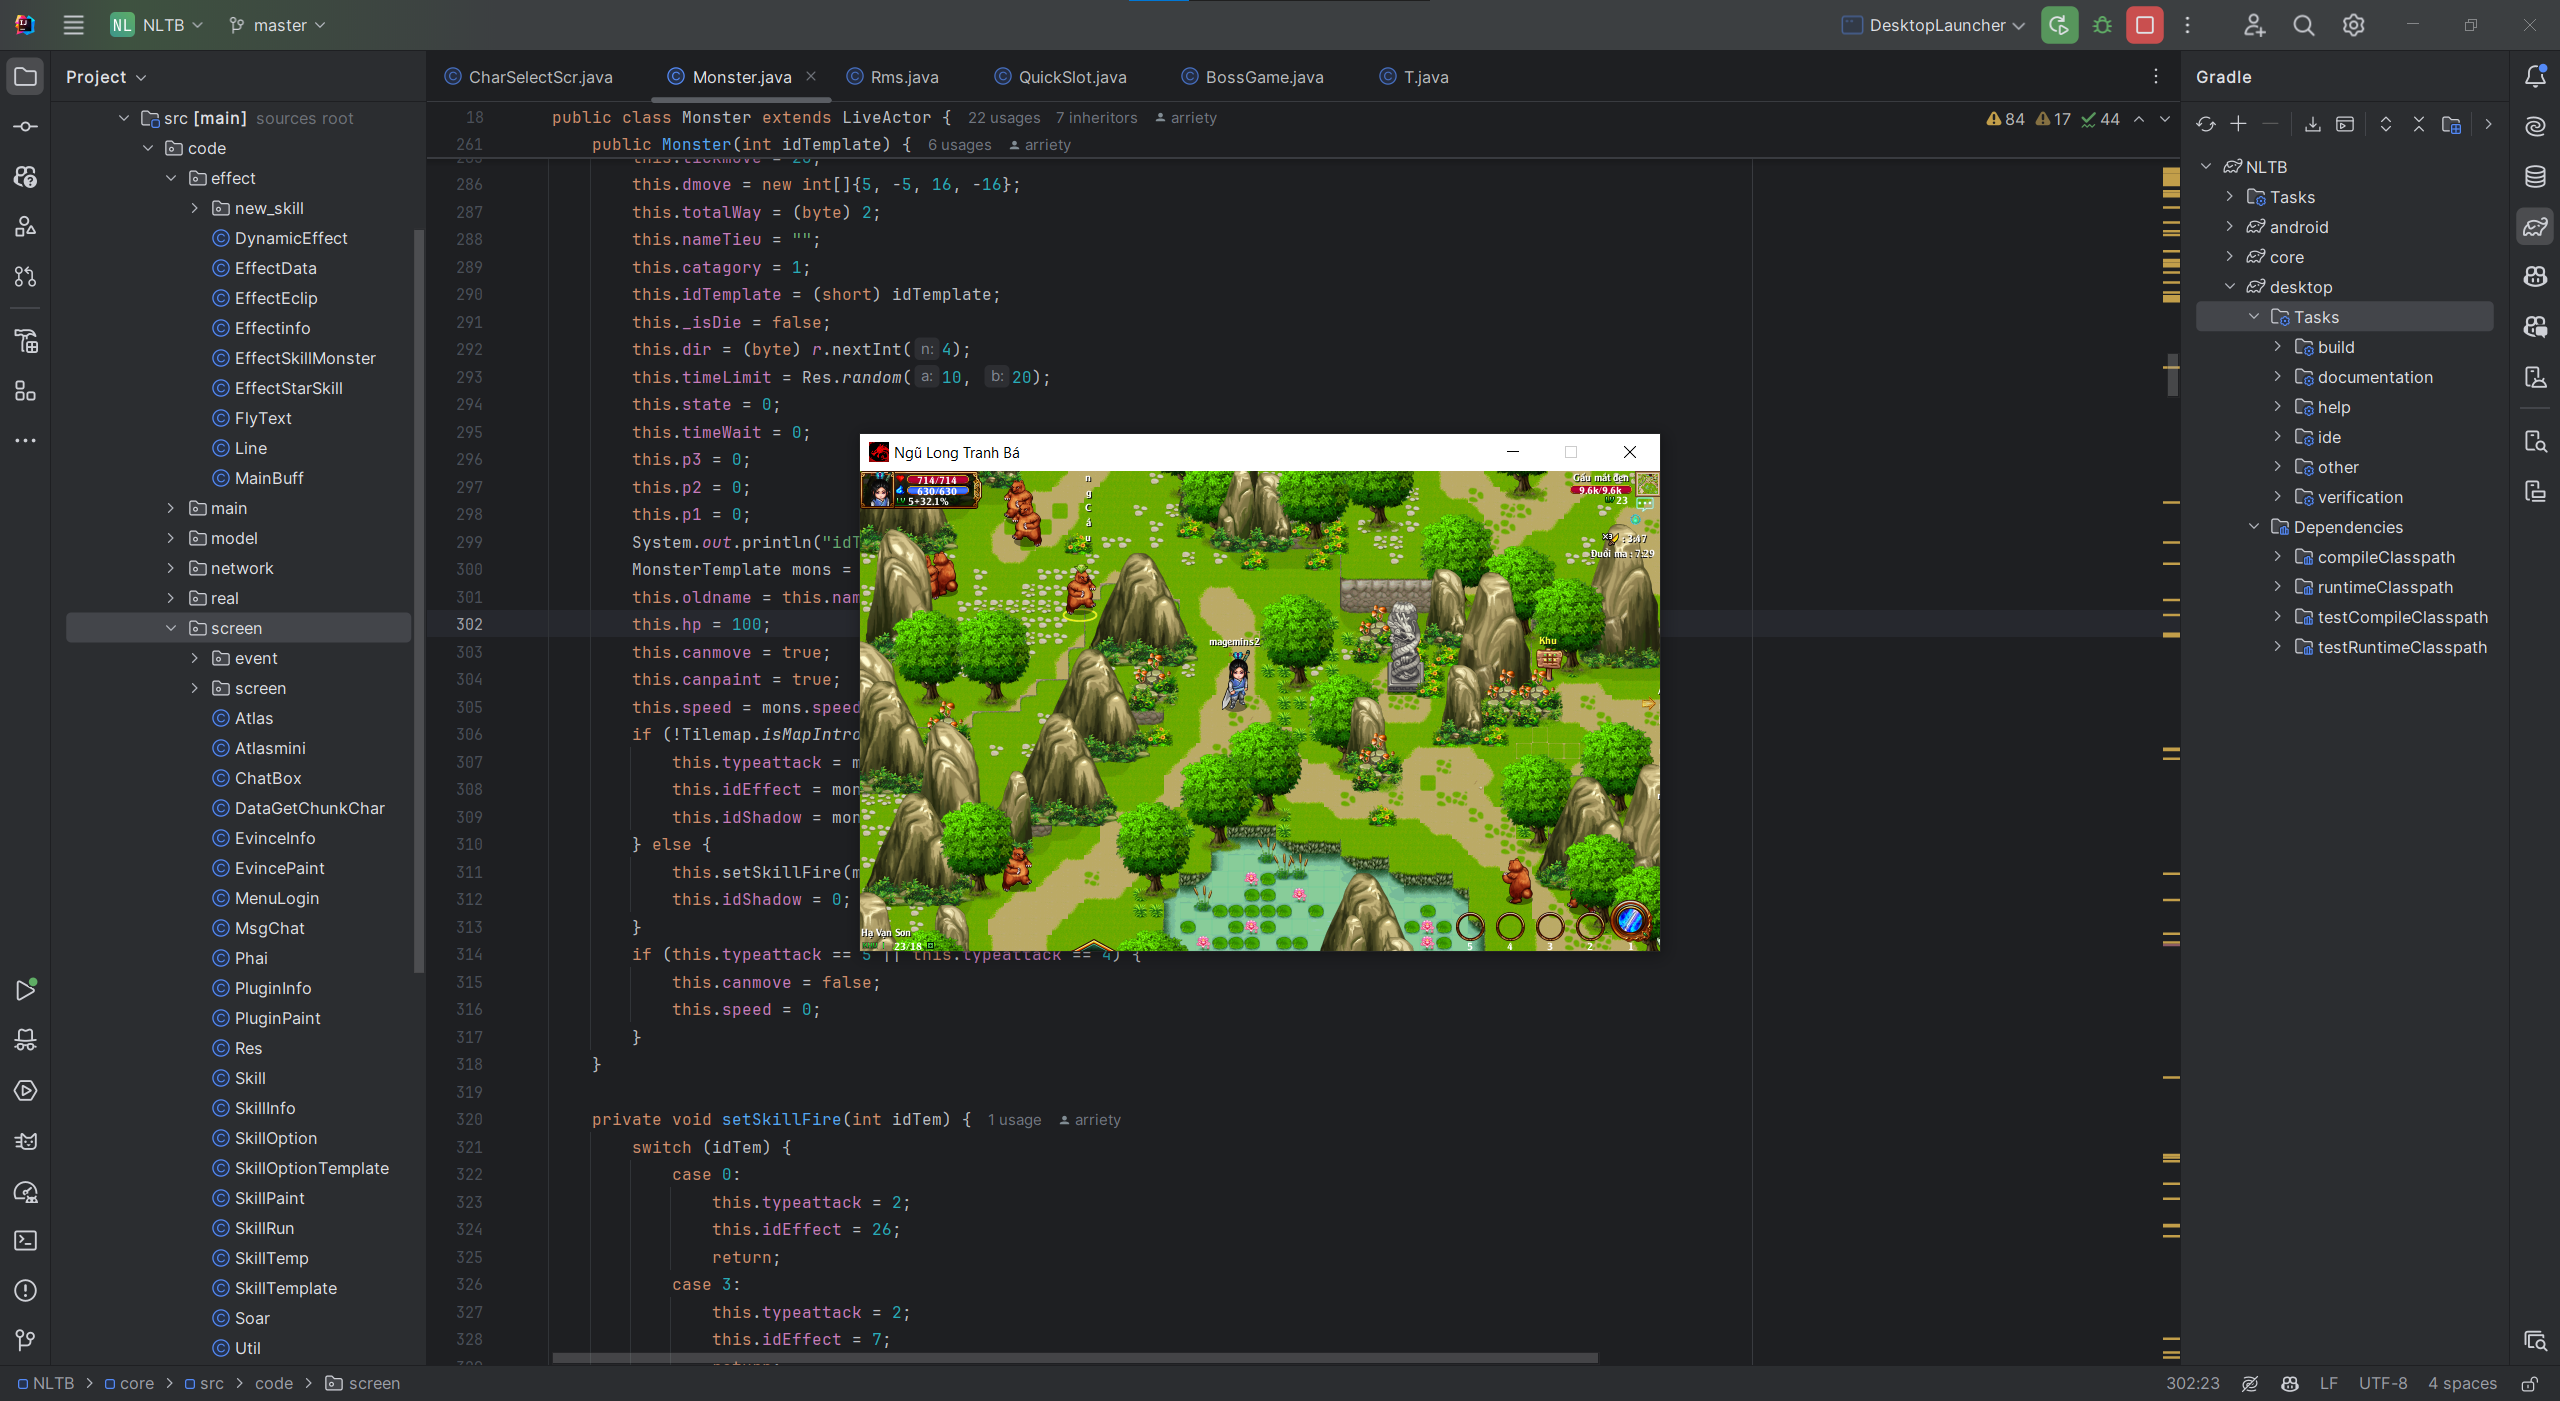Switch to Rms.java tab
Image resolution: width=2560 pixels, height=1401 pixels.
tap(903, 77)
